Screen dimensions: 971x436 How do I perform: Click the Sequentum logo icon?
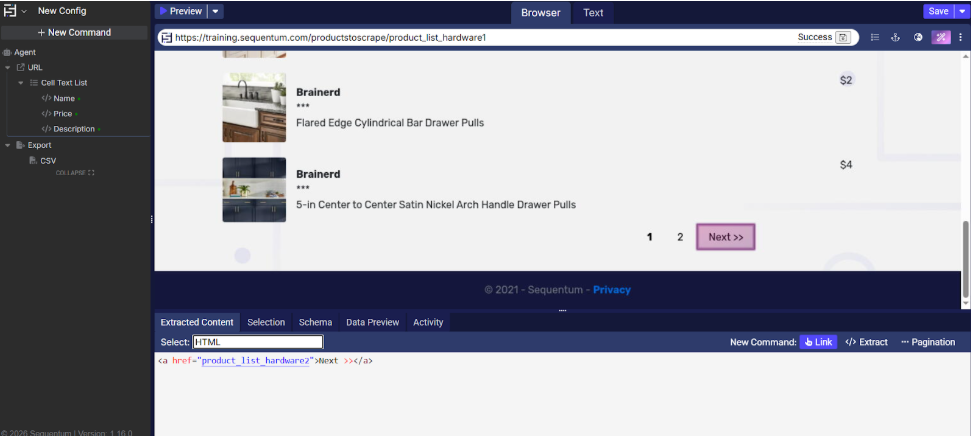tap(10, 11)
